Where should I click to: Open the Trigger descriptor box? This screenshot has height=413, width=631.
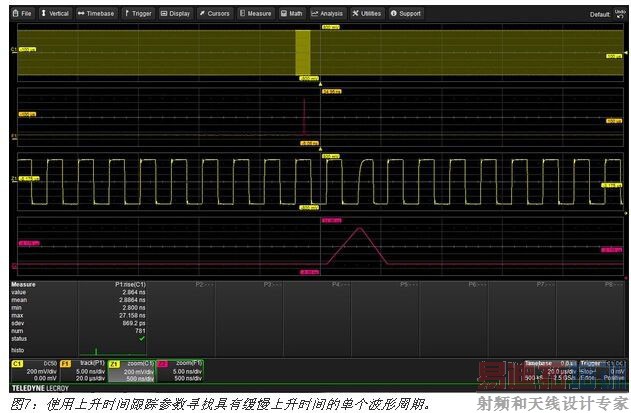pos(602,371)
